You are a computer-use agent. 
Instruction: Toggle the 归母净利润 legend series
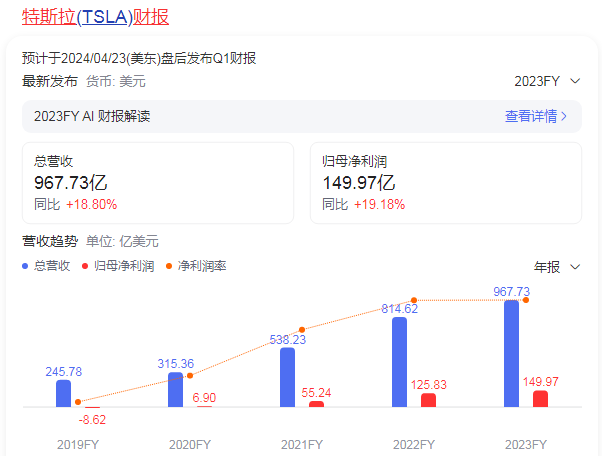point(118,266)
